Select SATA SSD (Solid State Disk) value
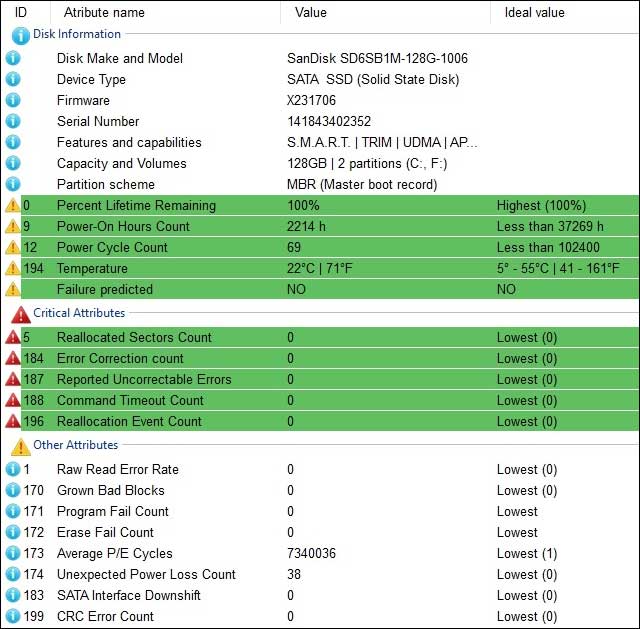This screenshot has height=629, width=640. (x=373, y=79)
